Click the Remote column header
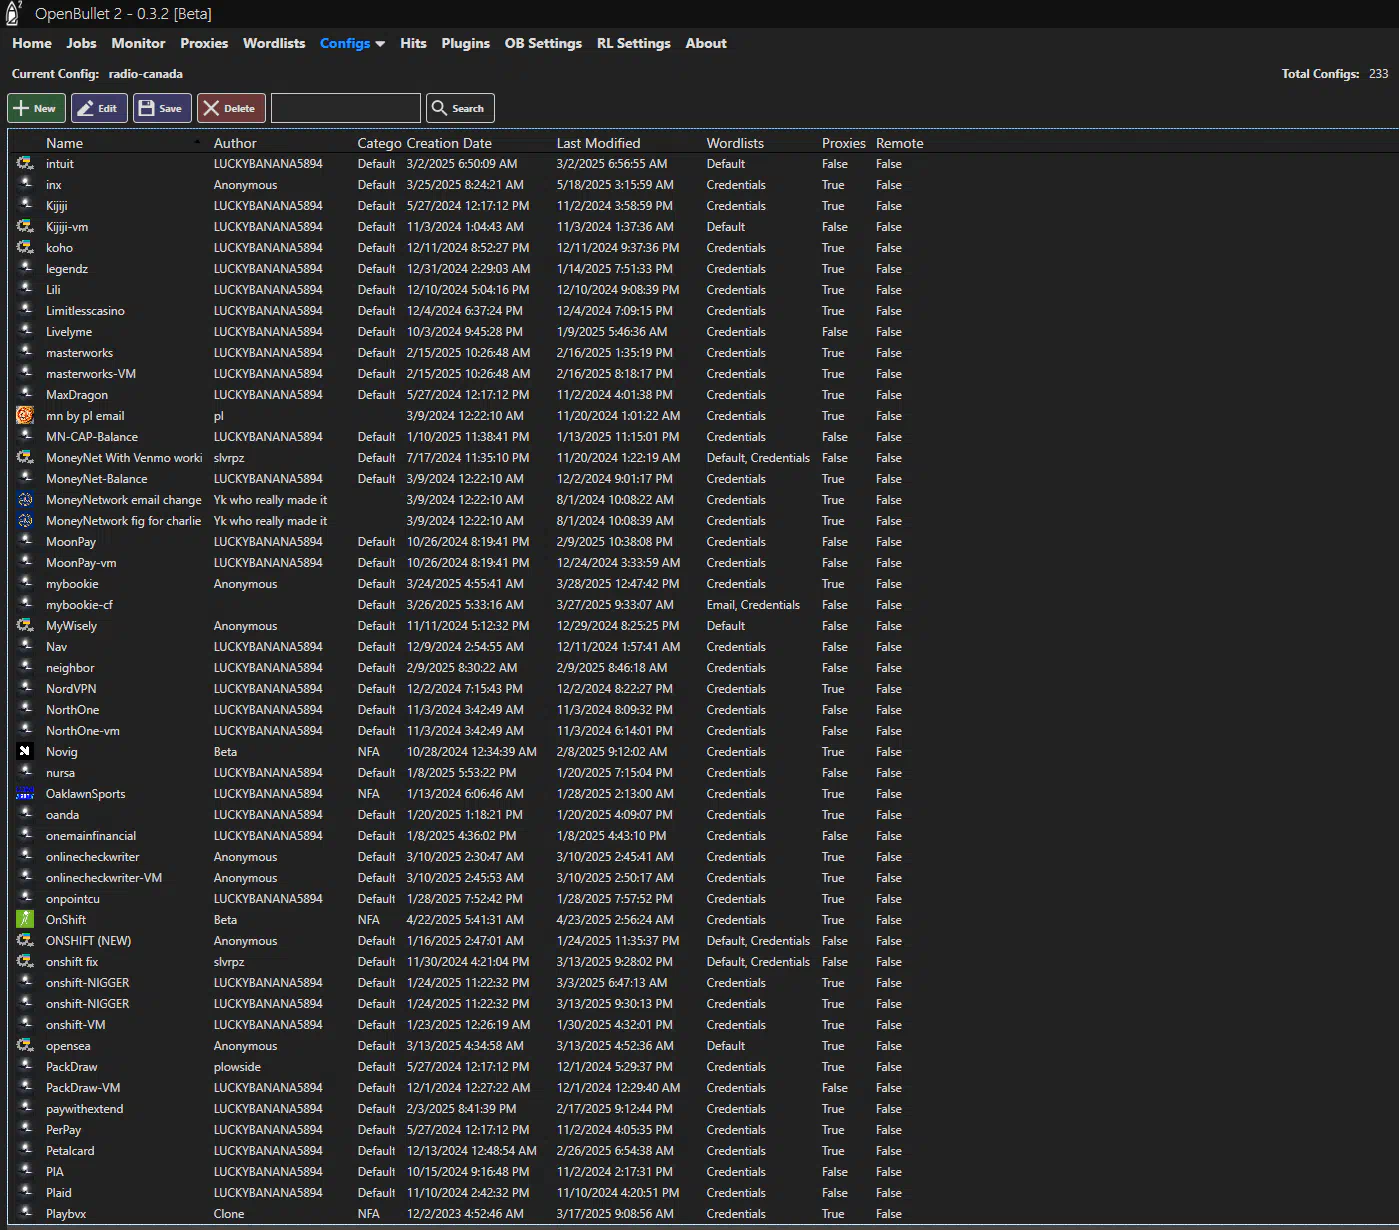 900,143
